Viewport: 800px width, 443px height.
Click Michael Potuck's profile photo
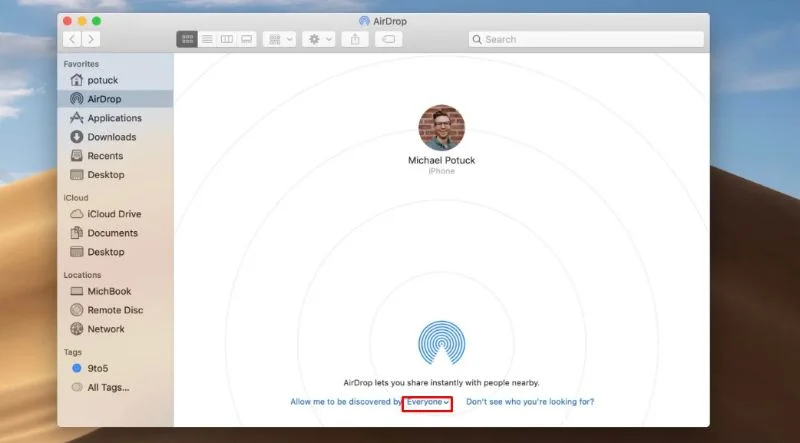(441, 128)
